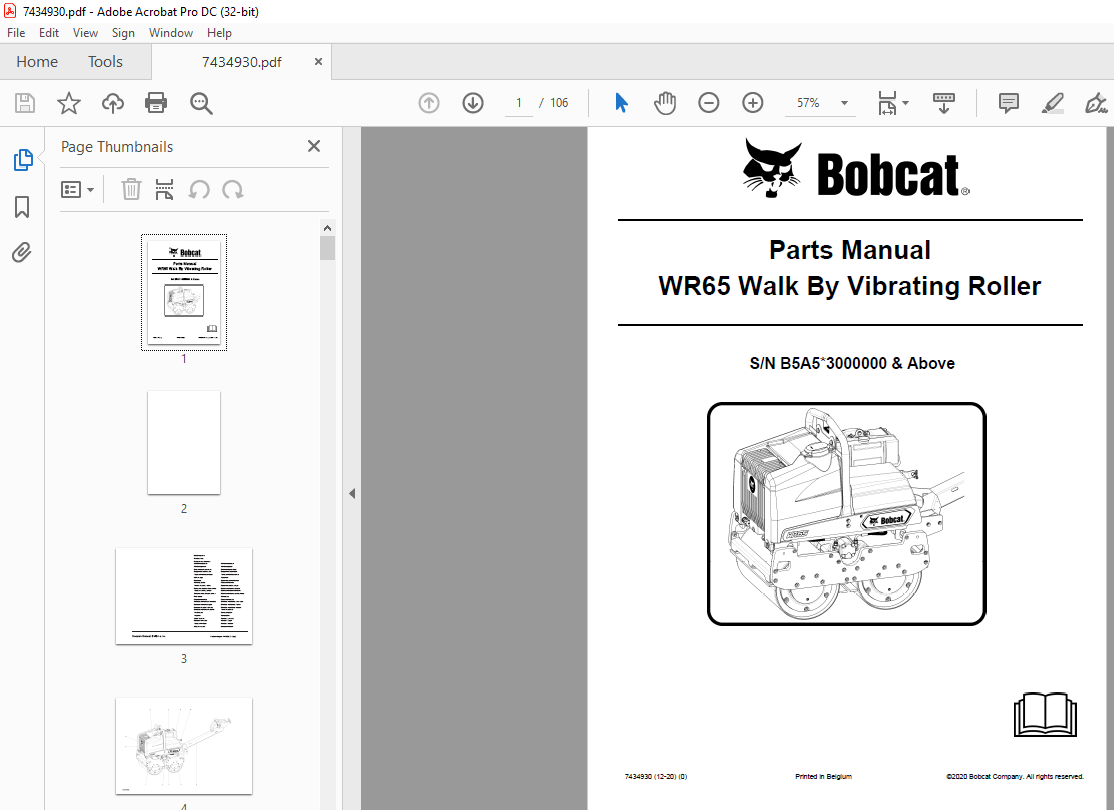Select page 1 thumbnail
1114x810 pixels.
[184, 292]
